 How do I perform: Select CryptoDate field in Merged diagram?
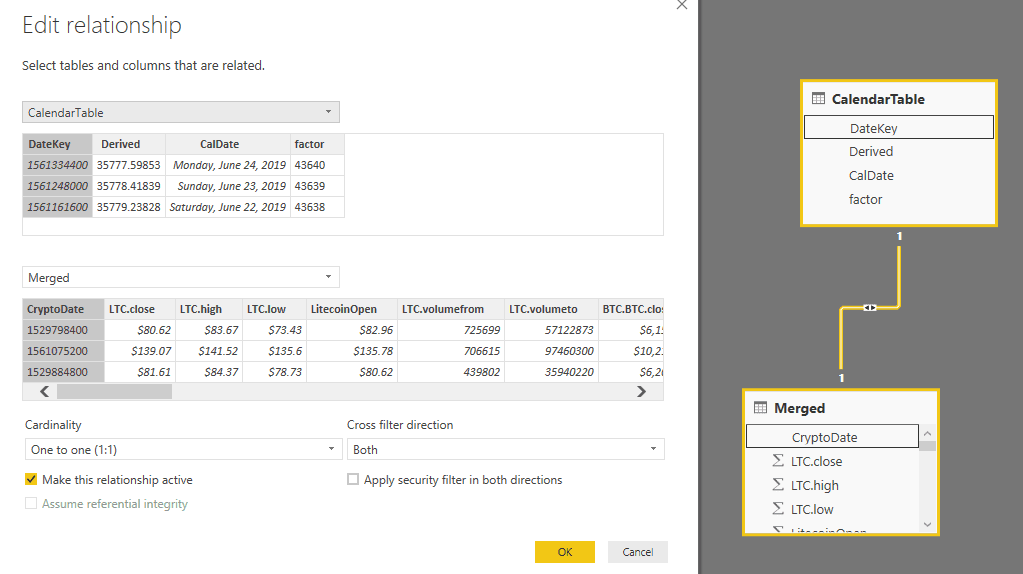pos(832,437)
